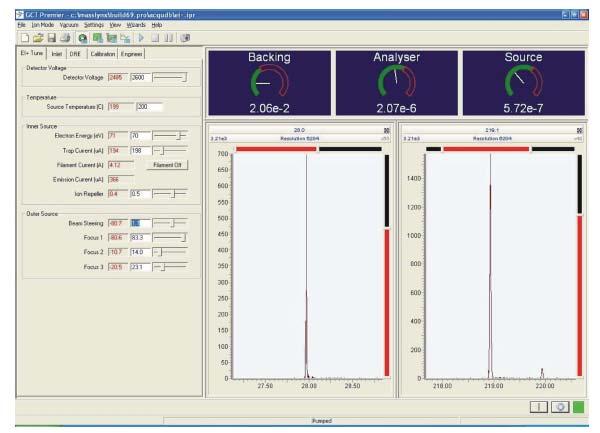Click the Source reading 5.72e-7
The height and width of the screenshot is (433, 600).
point(523,108)
